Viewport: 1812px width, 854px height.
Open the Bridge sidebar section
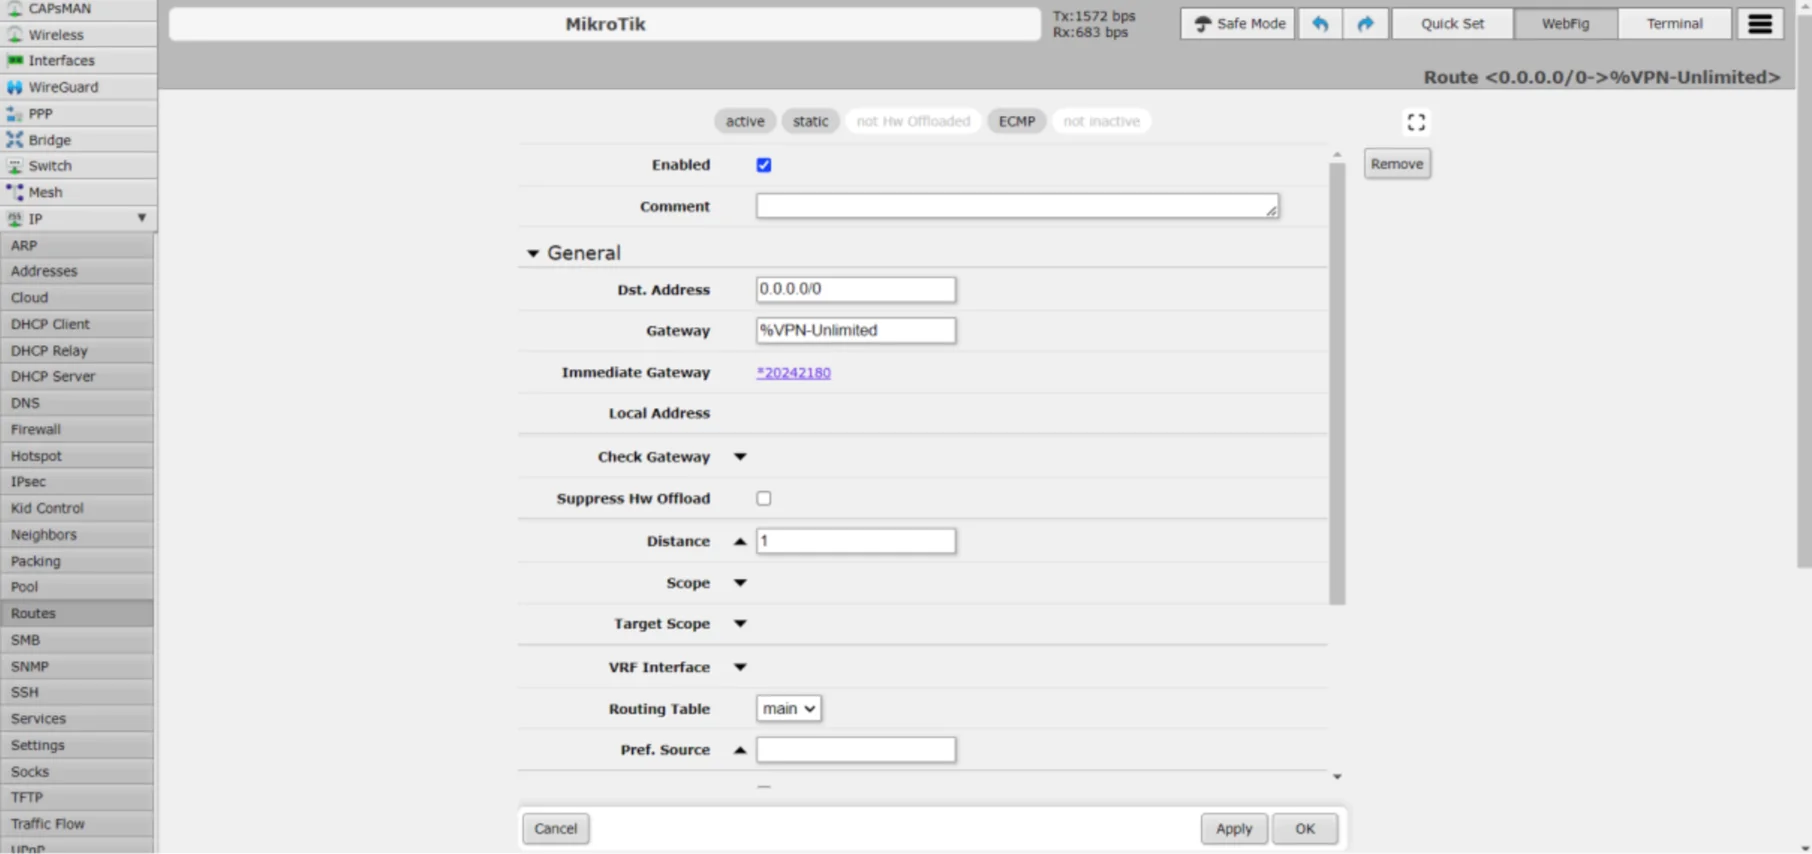click(x=49, y=140)
